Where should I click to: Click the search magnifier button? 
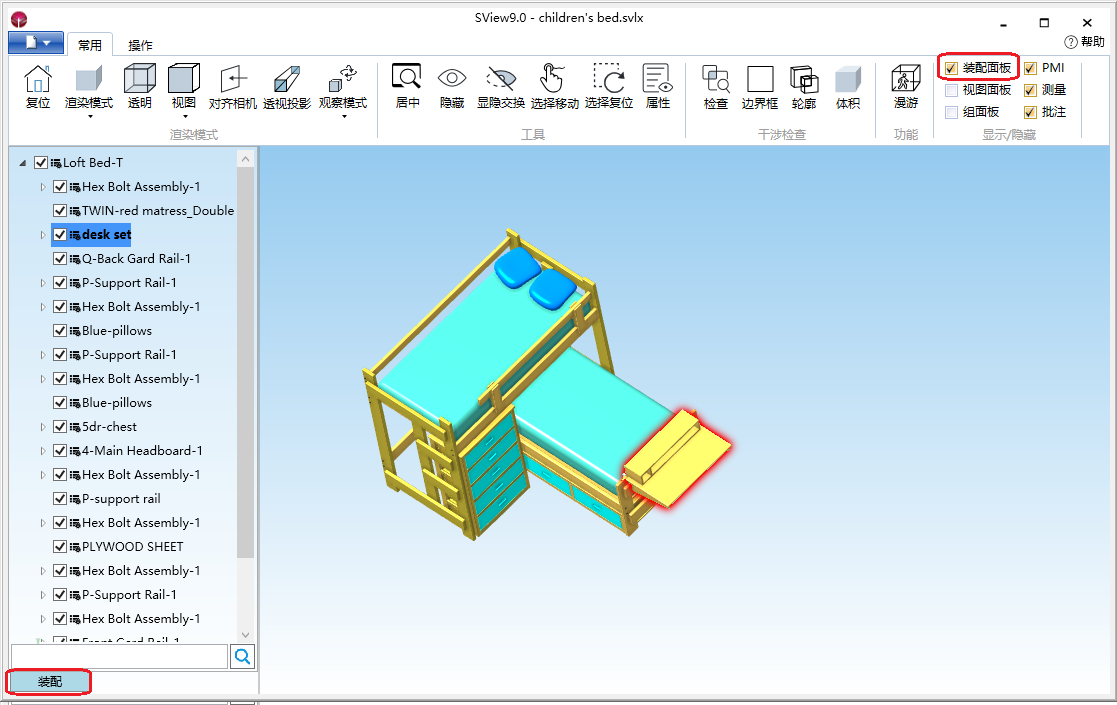pyautogui.click(x=242, y=657)
